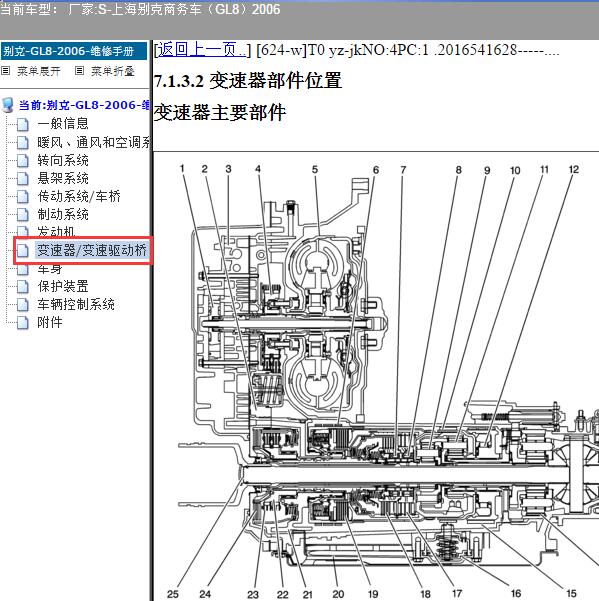Click the 别克-GL8-2006-维修手册 header tab

pos(74,51)
